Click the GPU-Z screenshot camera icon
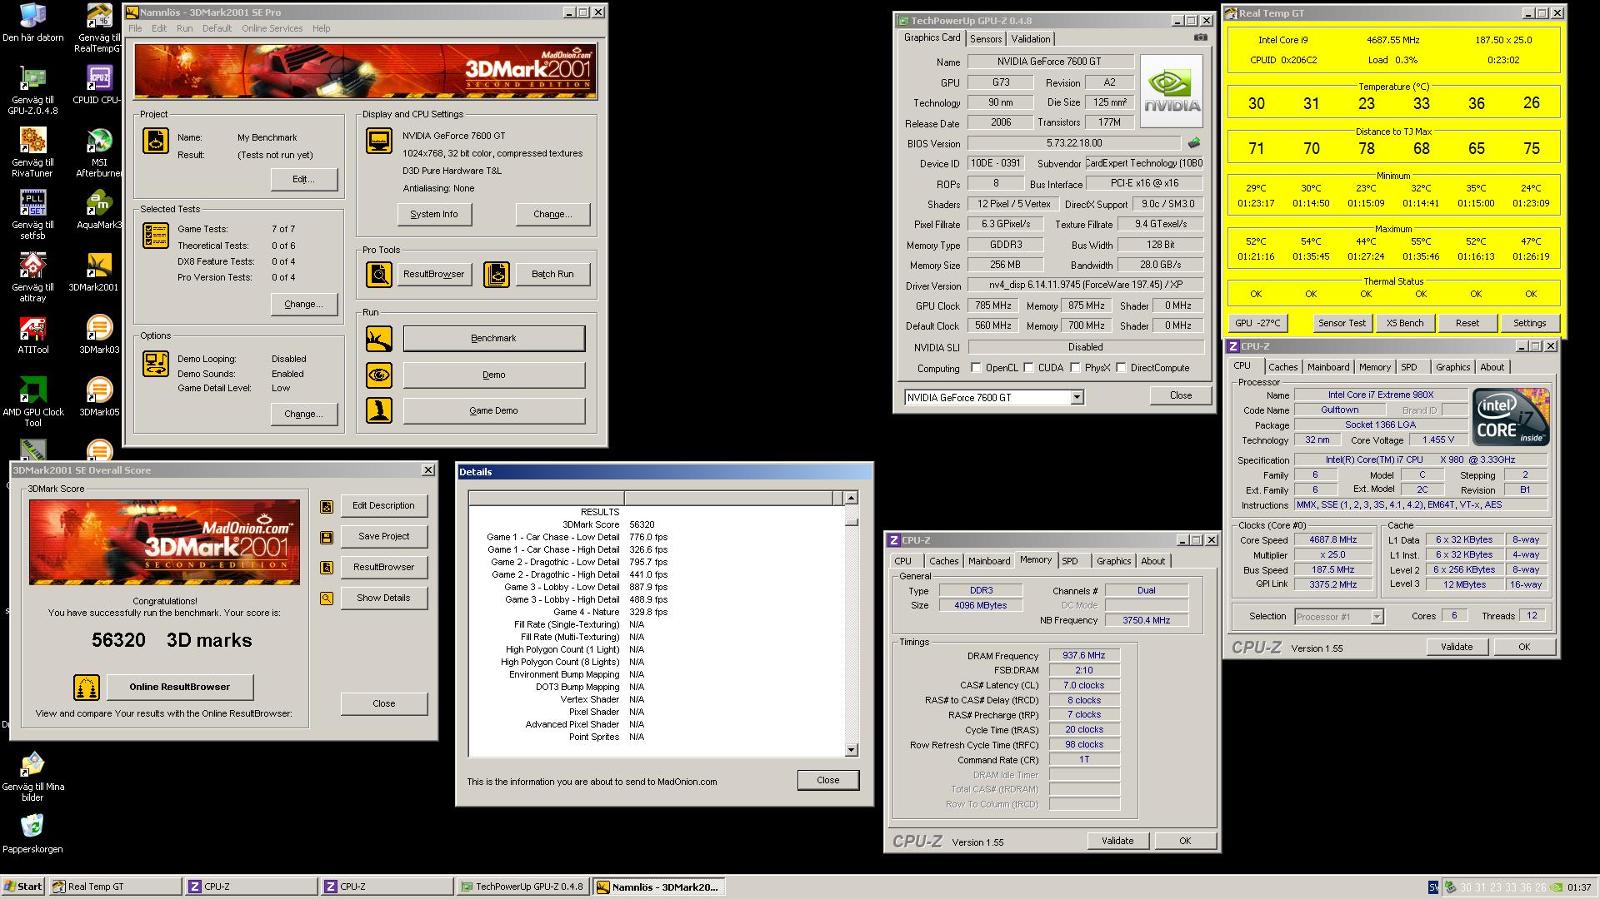The width and height of the screenshot is (1600, 899). [x=1200, y=38]
